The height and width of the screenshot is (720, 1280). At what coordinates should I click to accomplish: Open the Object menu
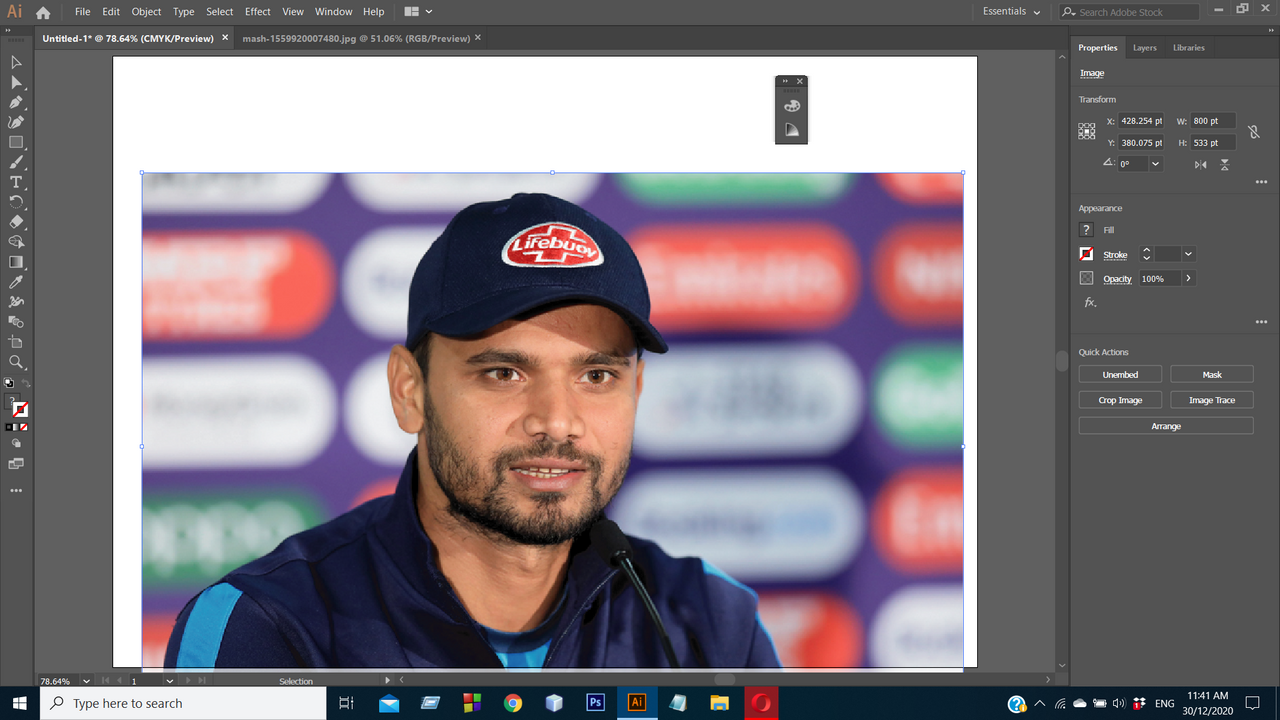(146, 12)
